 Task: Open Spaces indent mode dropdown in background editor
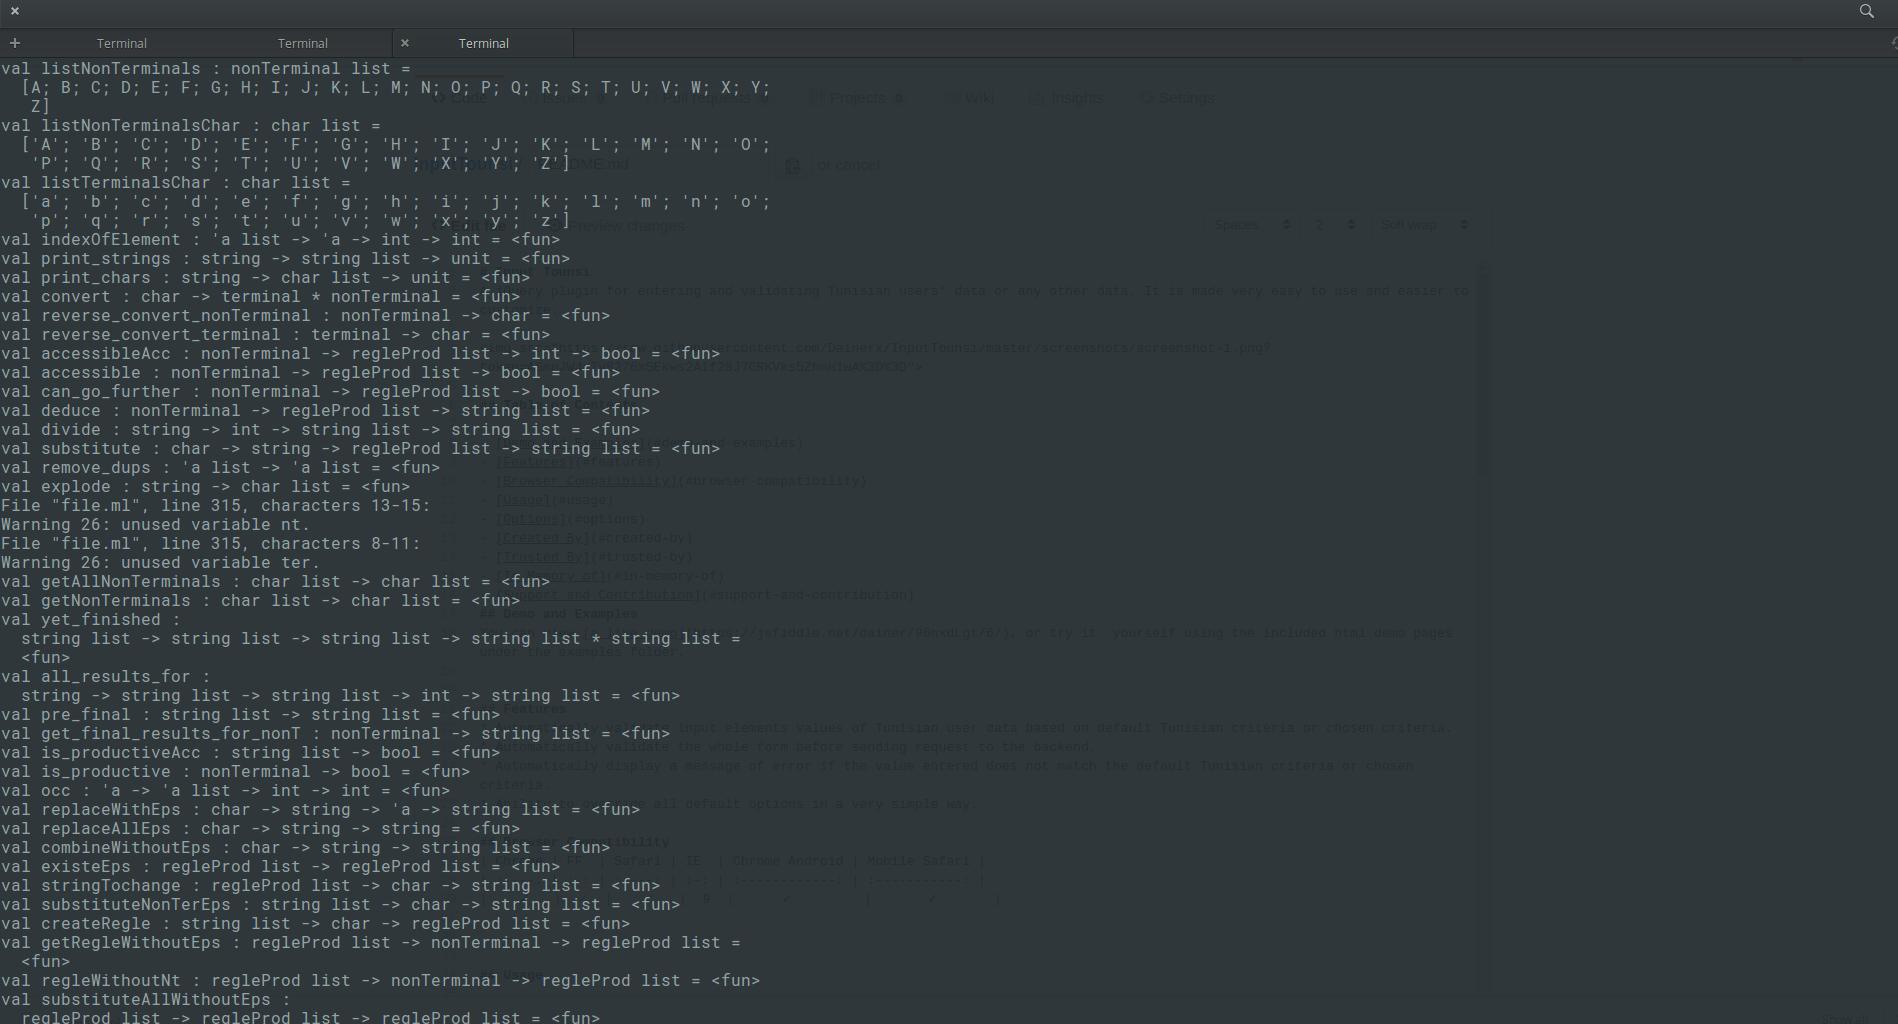[x=1251, y=225]
